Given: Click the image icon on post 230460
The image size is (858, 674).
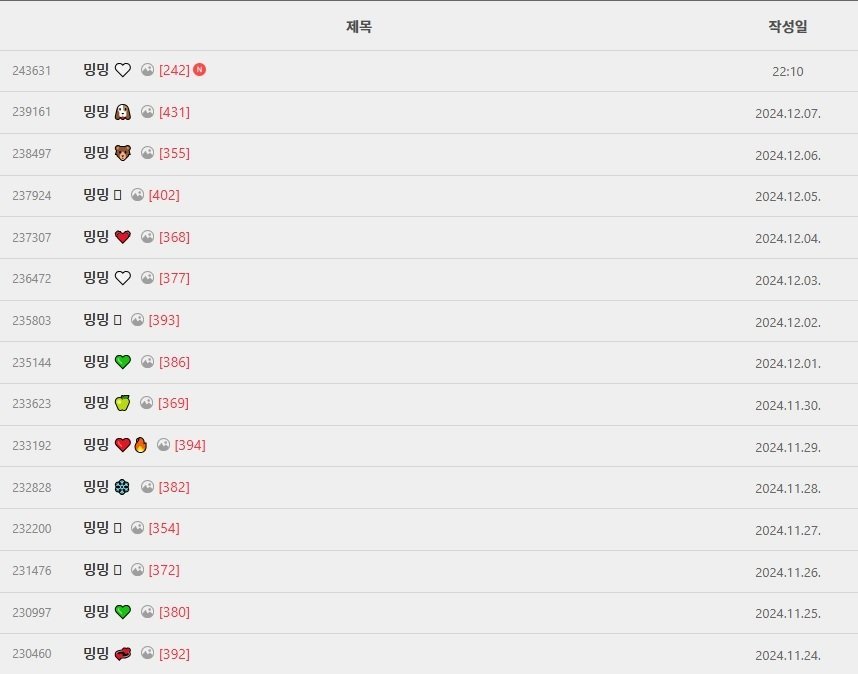Looking at the screenshot, I should click(x=147, y=653).
